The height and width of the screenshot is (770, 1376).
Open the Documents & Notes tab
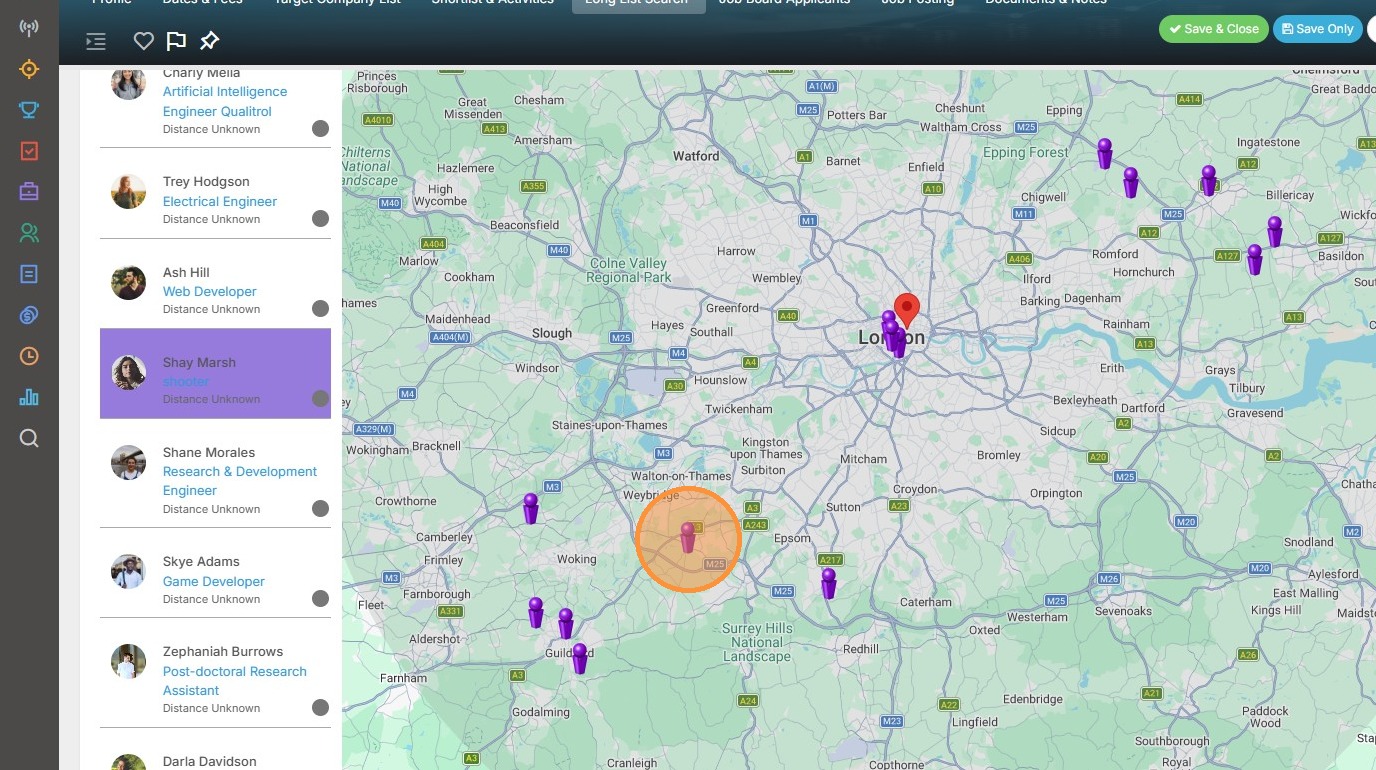(x=1046, y=4)
